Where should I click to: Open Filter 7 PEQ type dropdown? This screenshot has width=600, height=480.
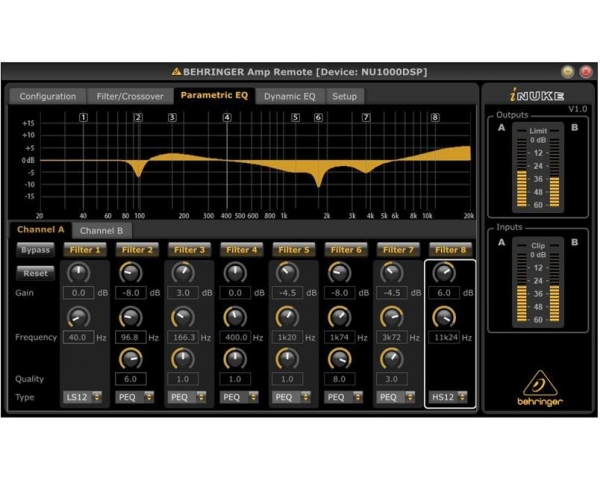pyautogui.click(x=396, y=397)
